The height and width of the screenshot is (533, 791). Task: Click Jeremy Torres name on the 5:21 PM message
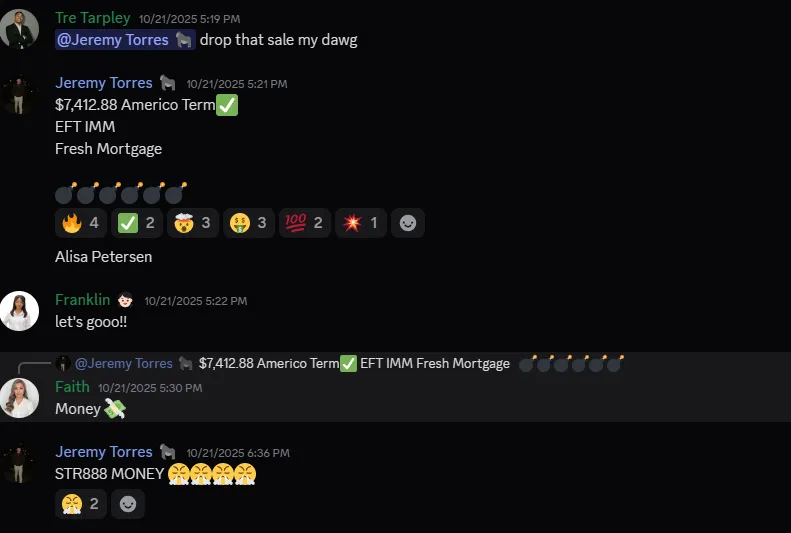point(104,83)
